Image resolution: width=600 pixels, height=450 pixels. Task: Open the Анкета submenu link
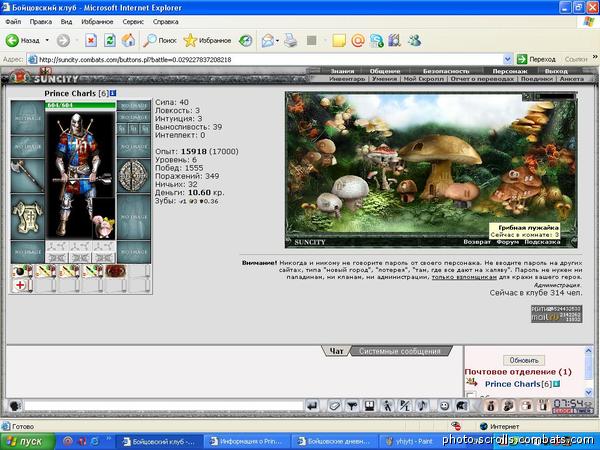click(x=572, y=78)
